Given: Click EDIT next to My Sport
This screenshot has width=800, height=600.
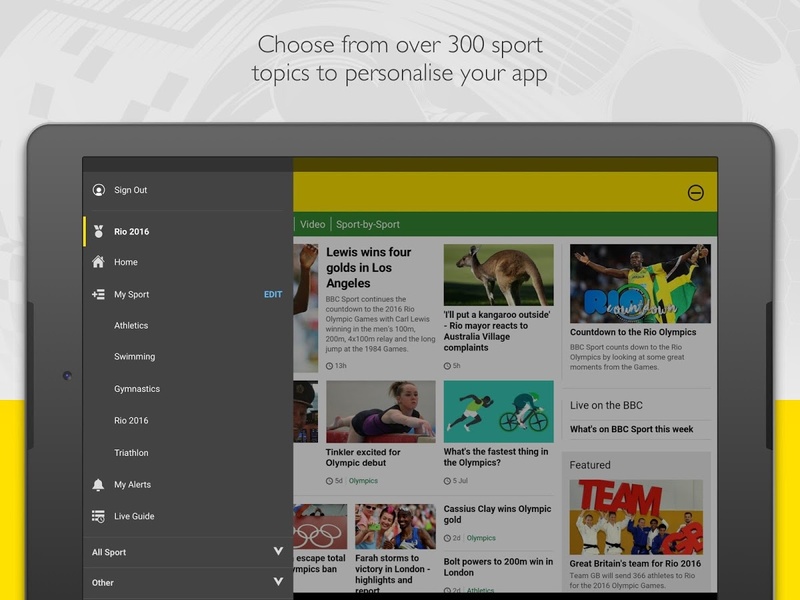Looking at the screenshot, I should (273, 294).
